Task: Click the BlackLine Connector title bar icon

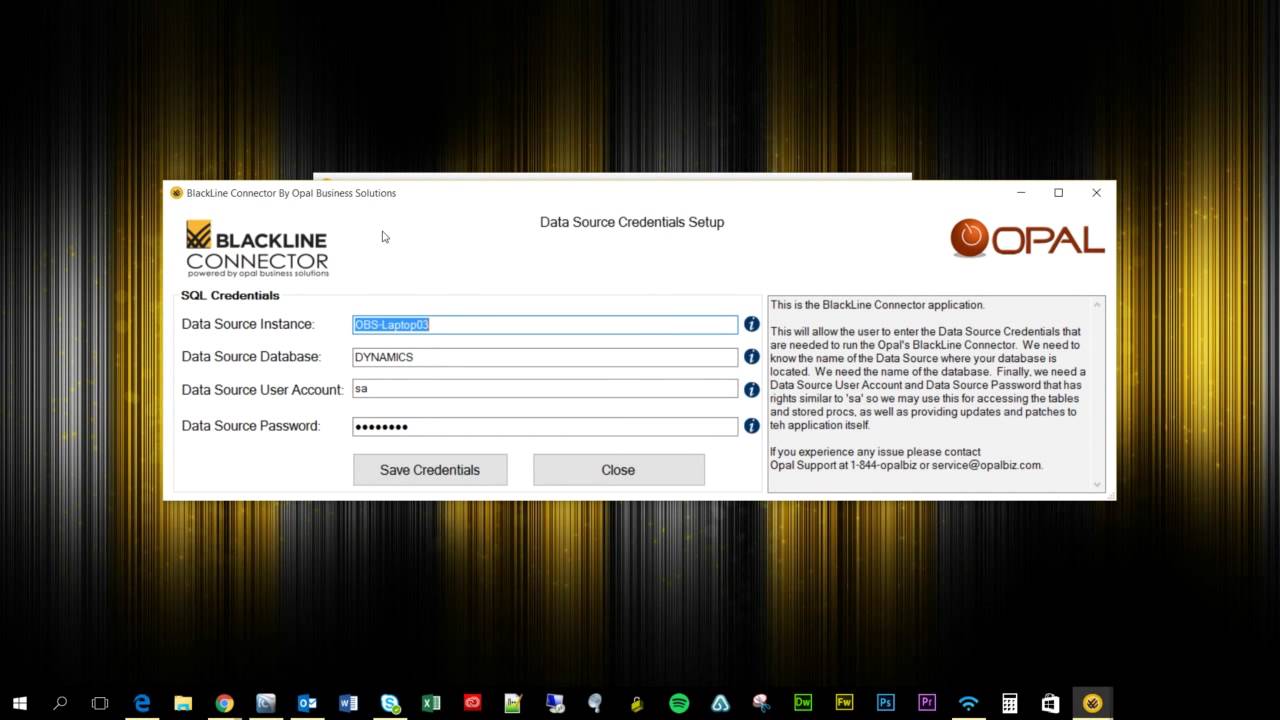Action: coord(177,193)
